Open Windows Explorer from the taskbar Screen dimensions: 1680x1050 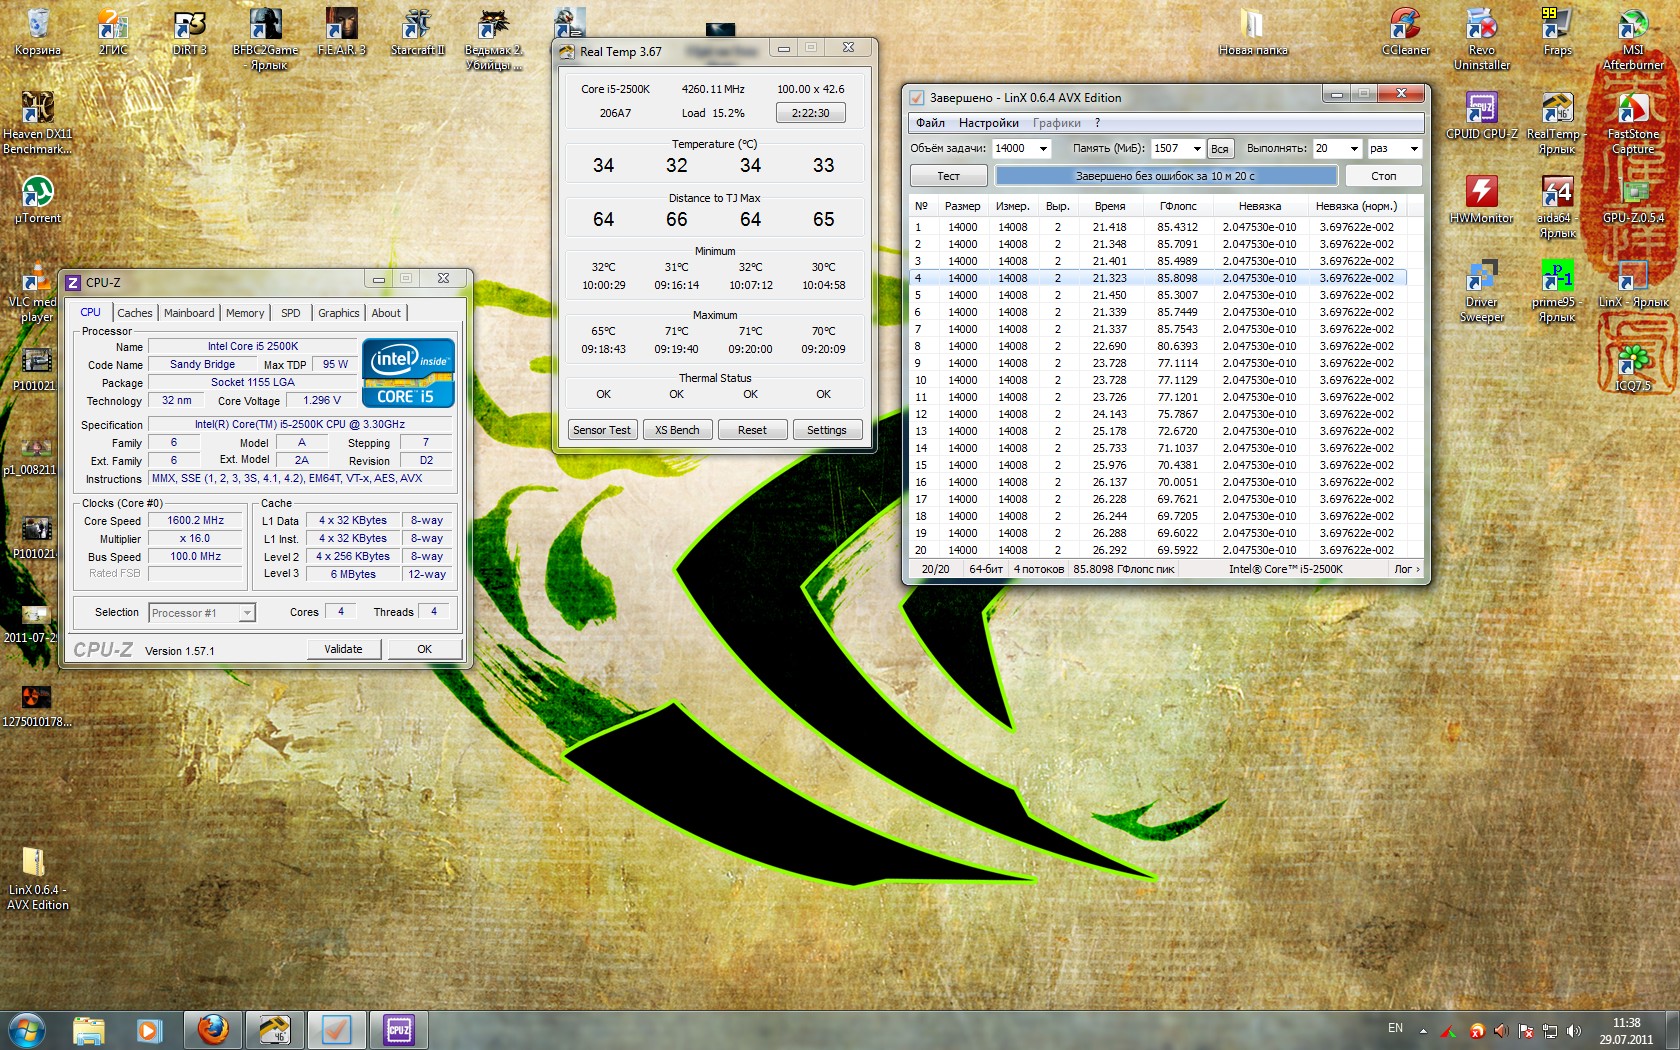click(89, 1029)
